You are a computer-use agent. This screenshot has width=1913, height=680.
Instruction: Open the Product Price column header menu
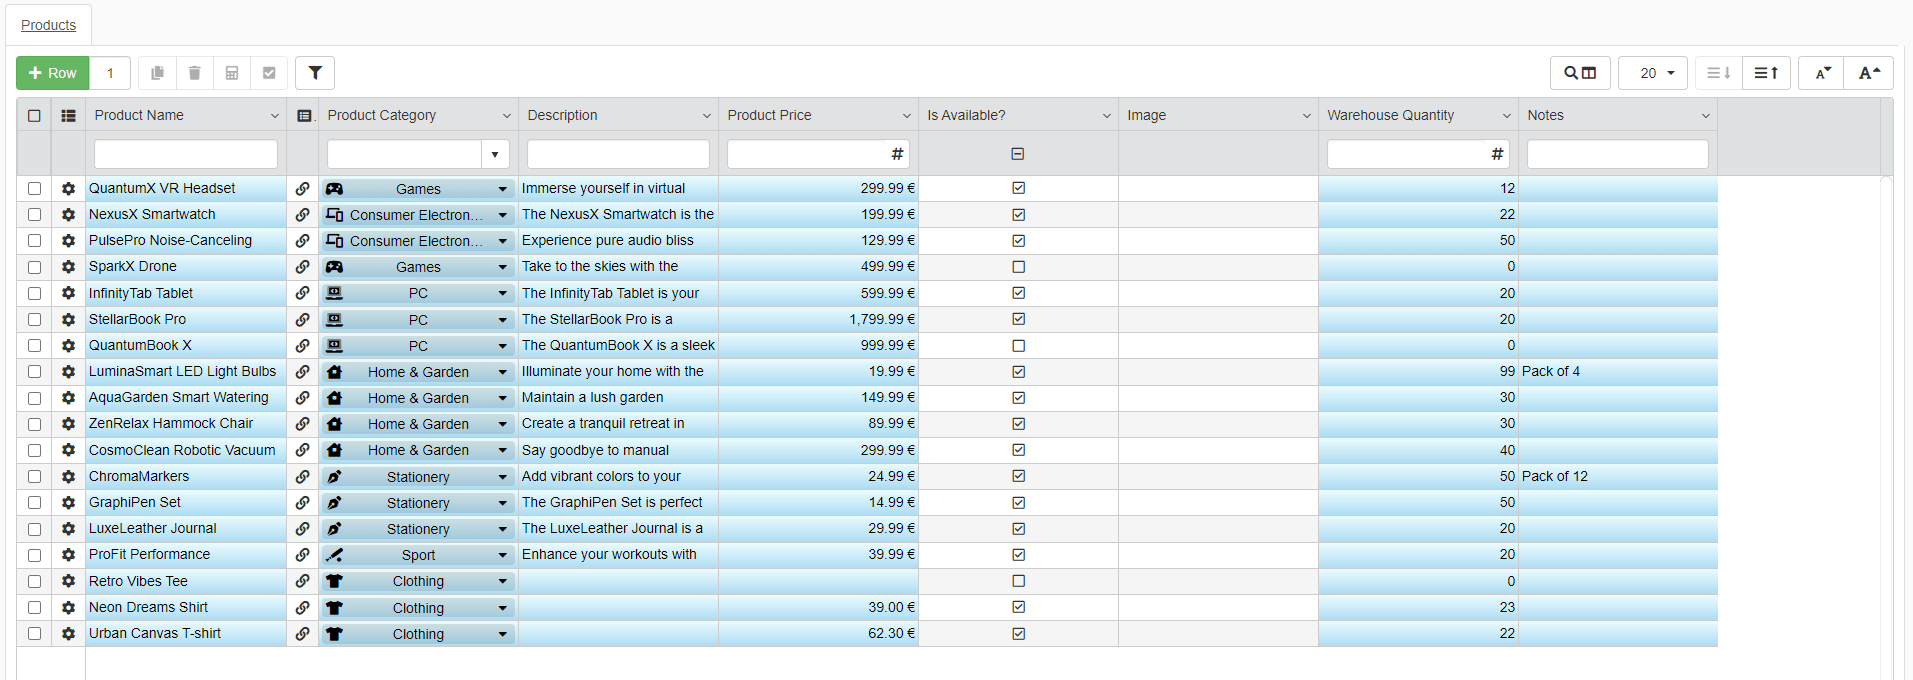point(906,116)
